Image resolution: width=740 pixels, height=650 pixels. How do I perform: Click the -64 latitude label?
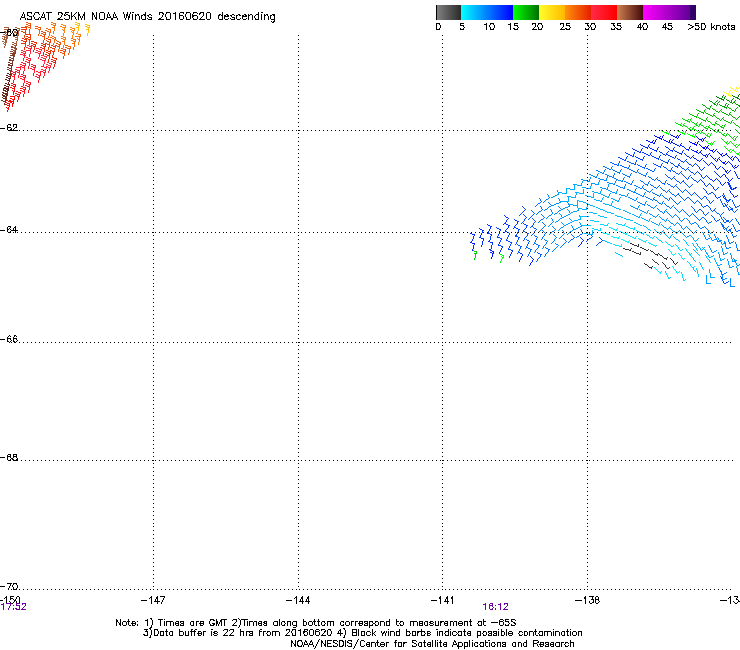[x=9, y=230]
